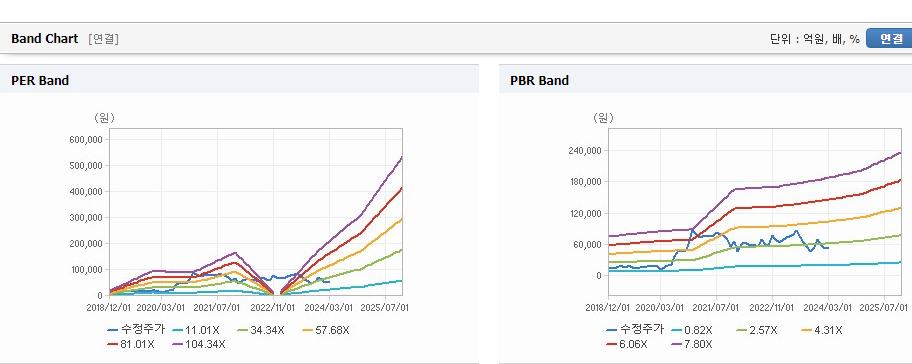Screen dimensions: 912x364
Task: Click the 300,000 axis label in PER chart
Action: [x=86, y=217]
